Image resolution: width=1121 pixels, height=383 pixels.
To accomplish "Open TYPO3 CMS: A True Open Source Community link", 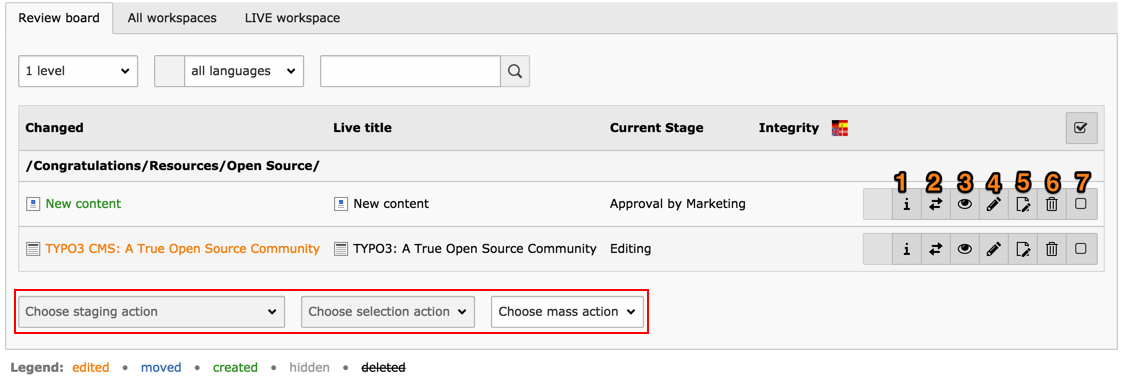I will click(182, 249).
